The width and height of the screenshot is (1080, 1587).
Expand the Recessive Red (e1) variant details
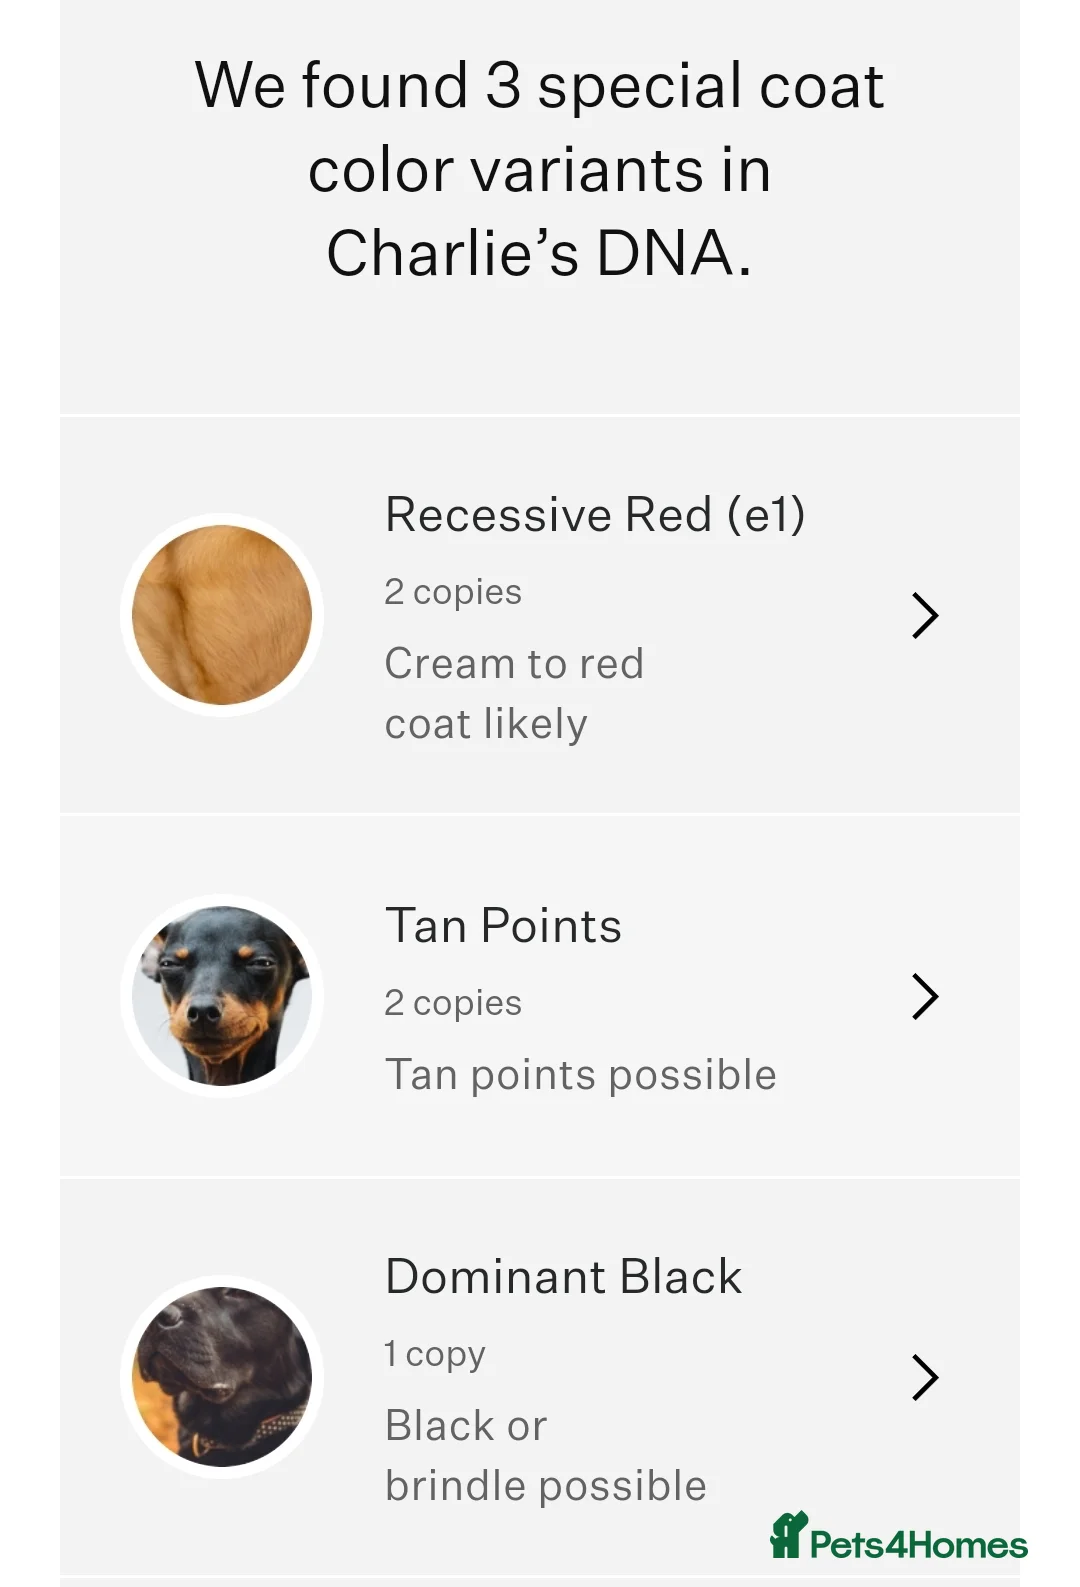coord(540,615)
